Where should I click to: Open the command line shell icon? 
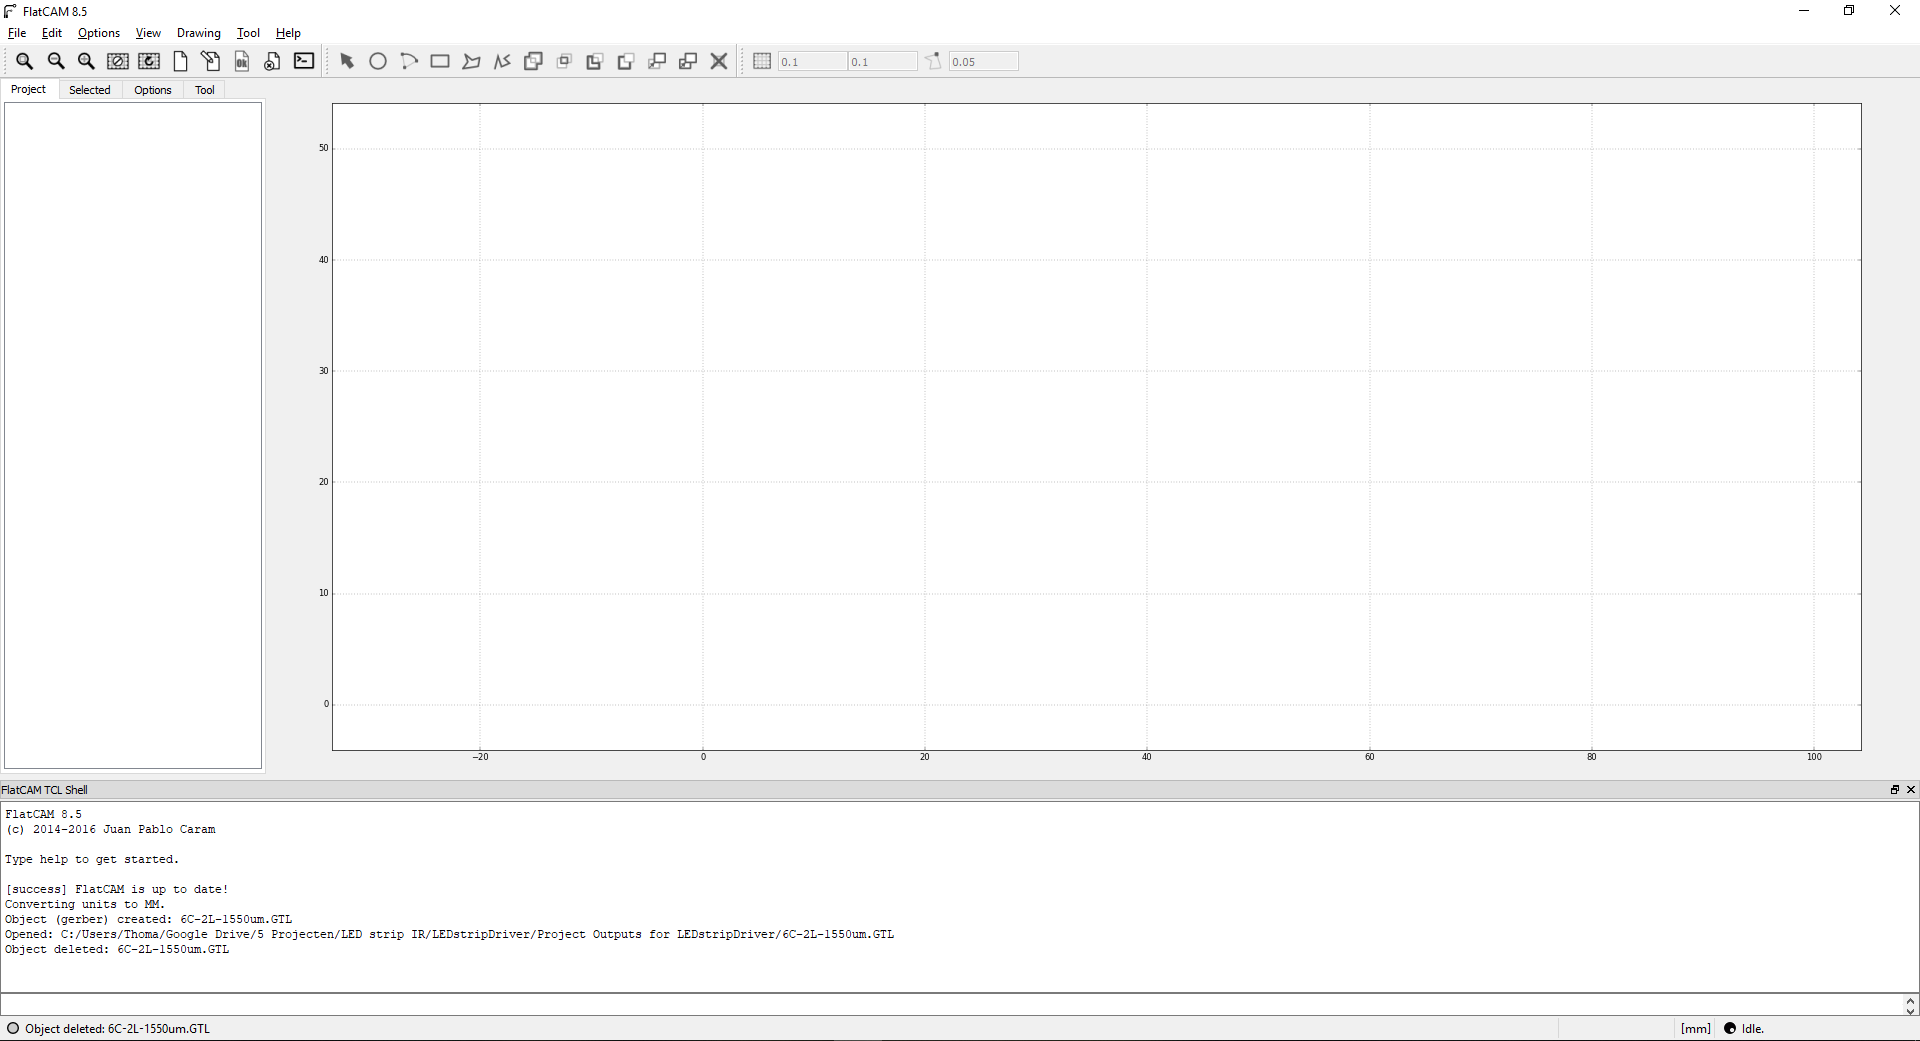(x=304, y=61)
